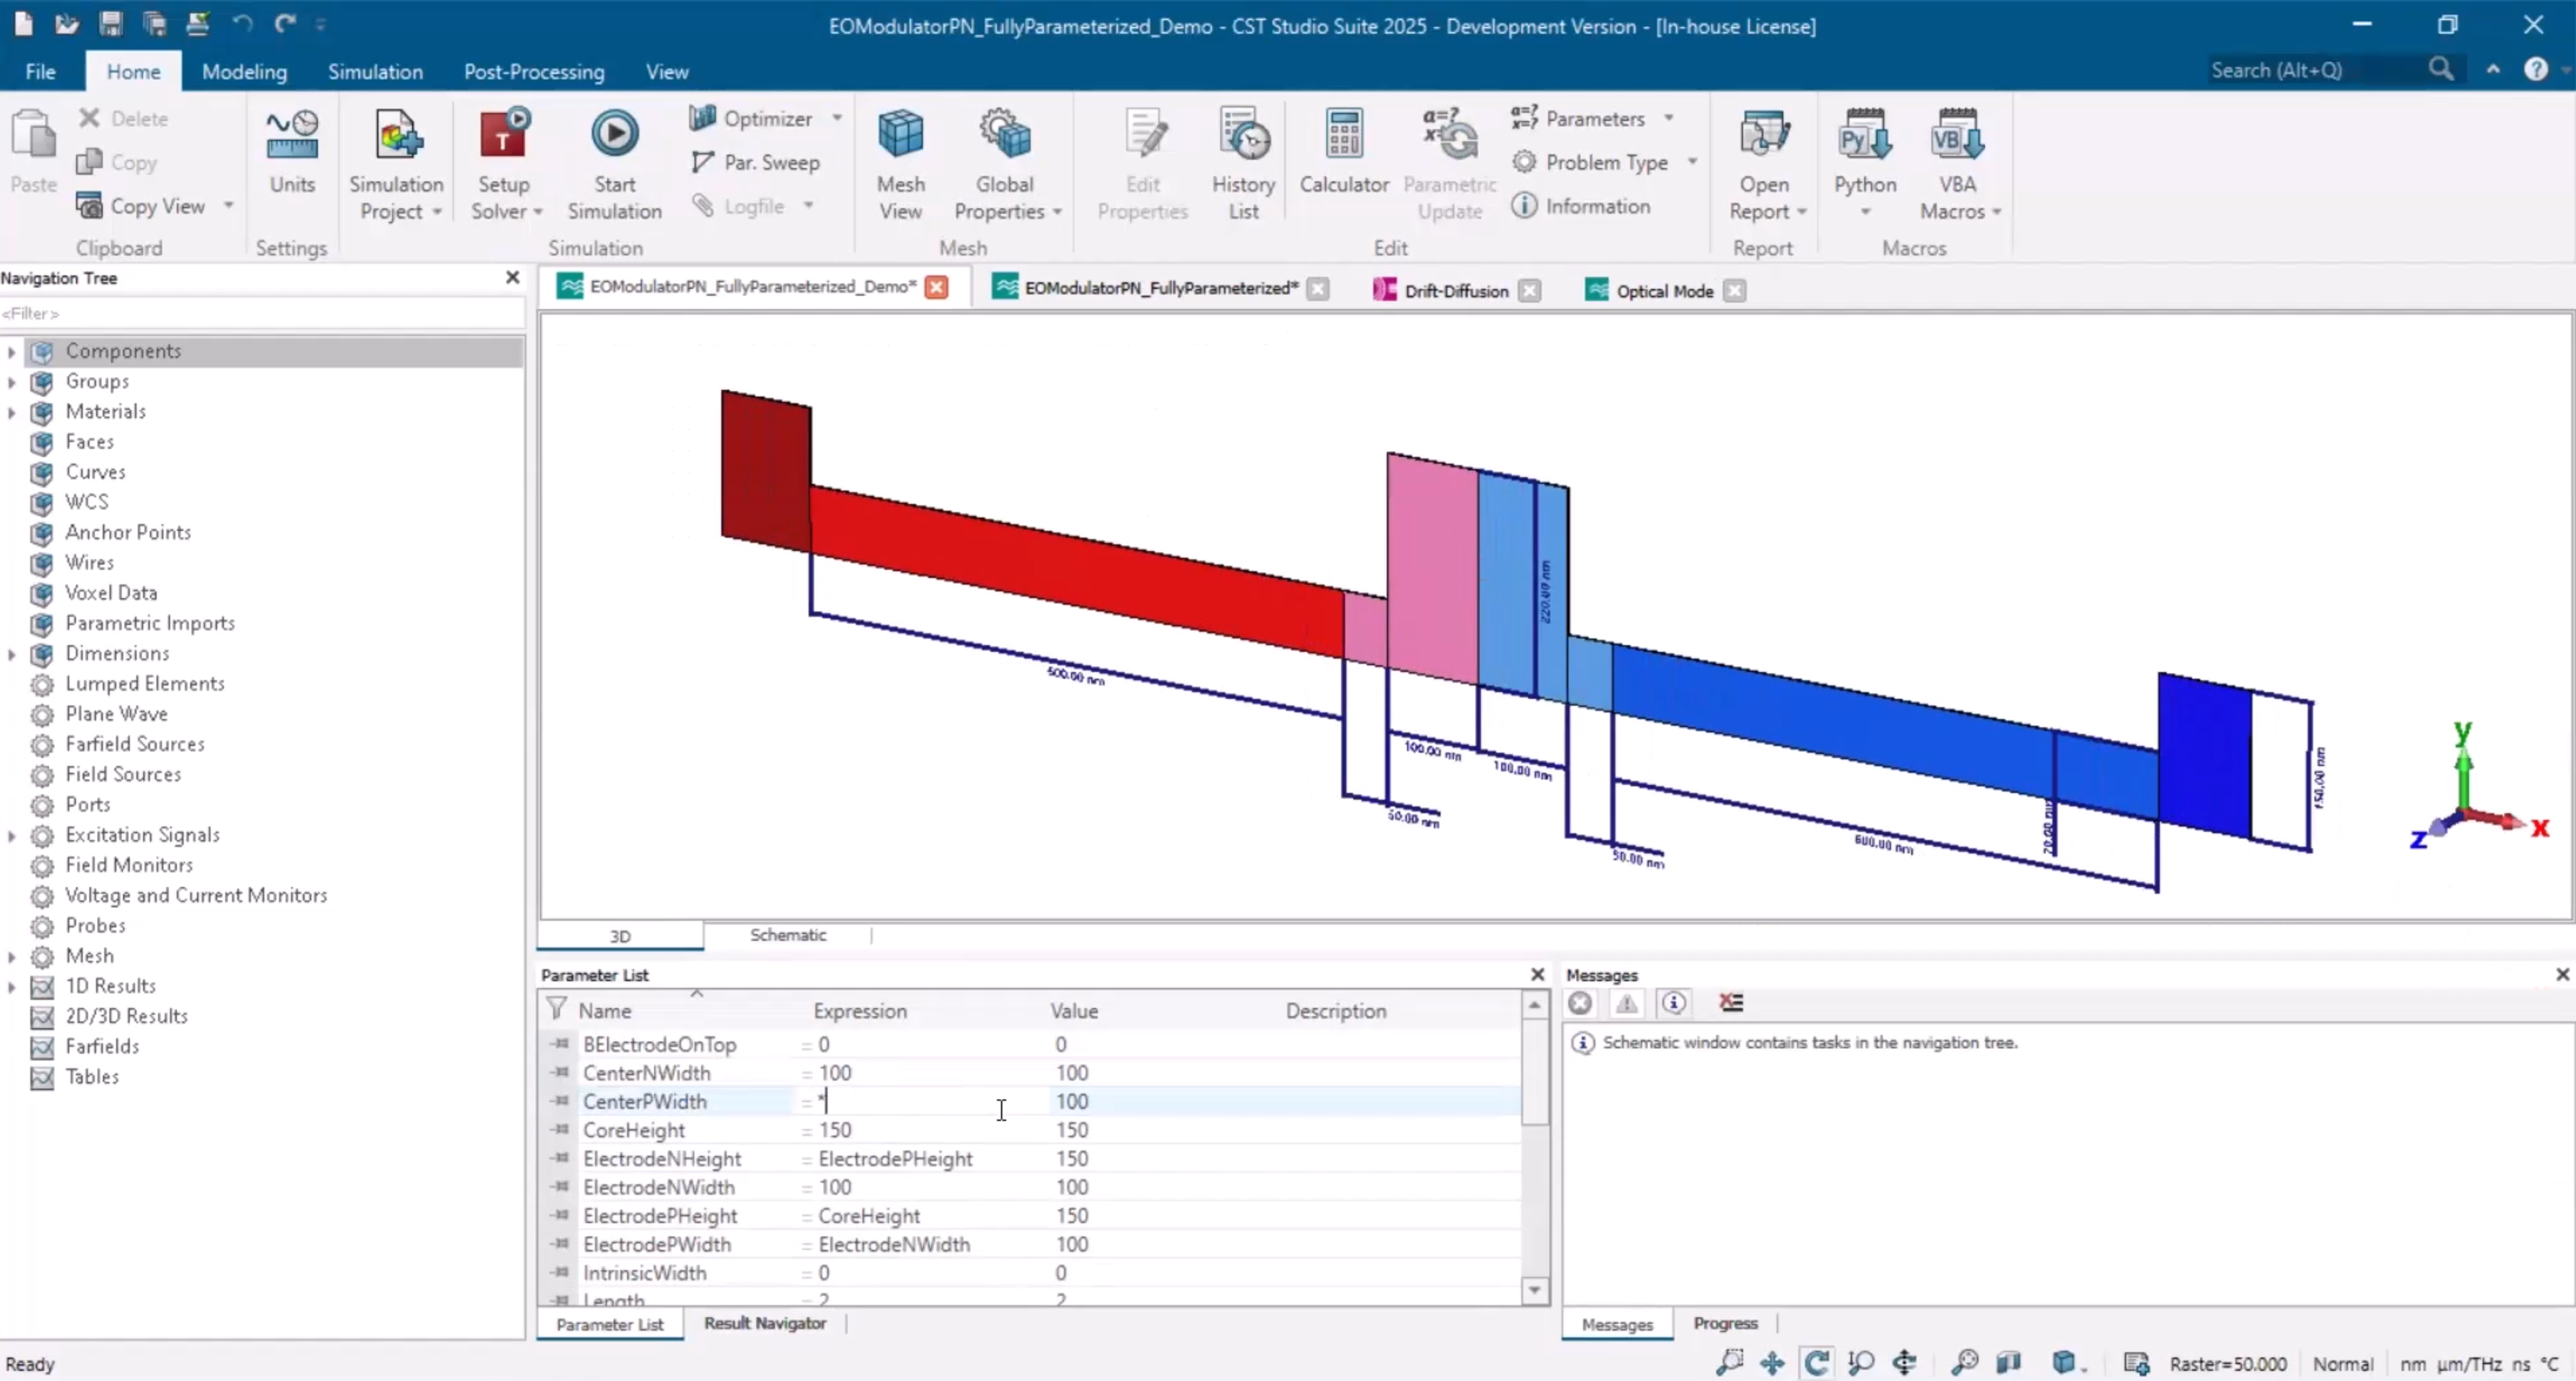The height and width of the screenshot is (1381, 2576).
Task: Click the Information button
Action: 1582,206
